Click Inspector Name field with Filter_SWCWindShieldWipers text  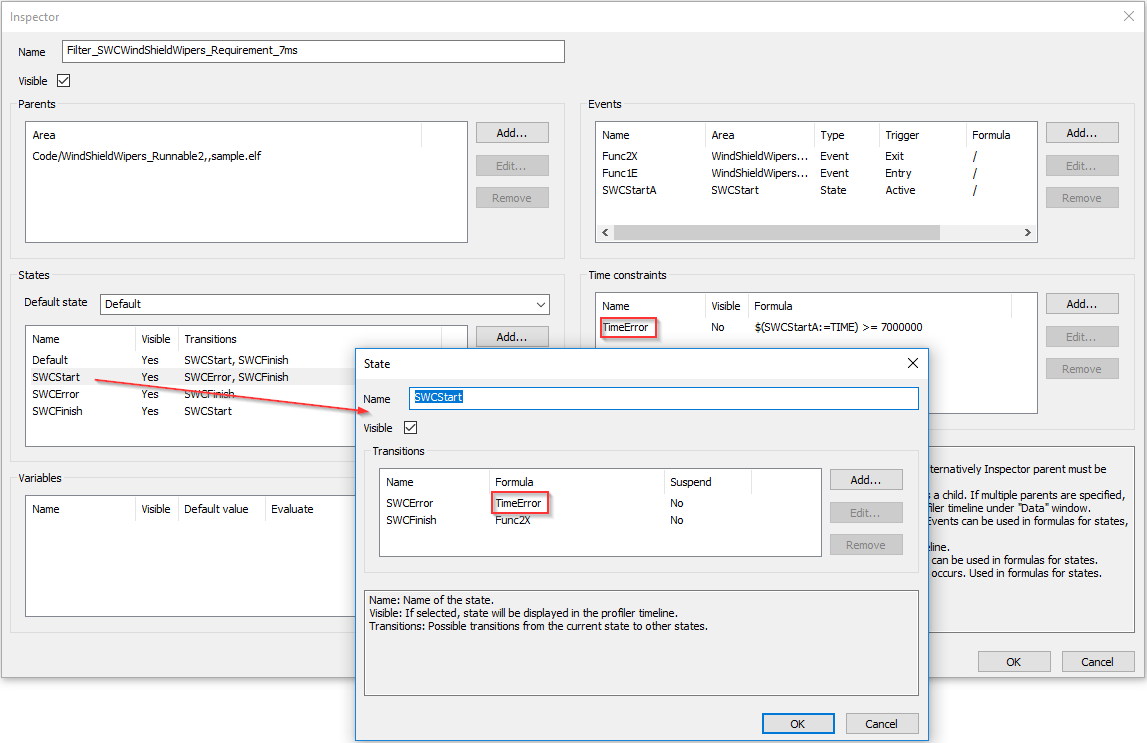tap(313, 52)
